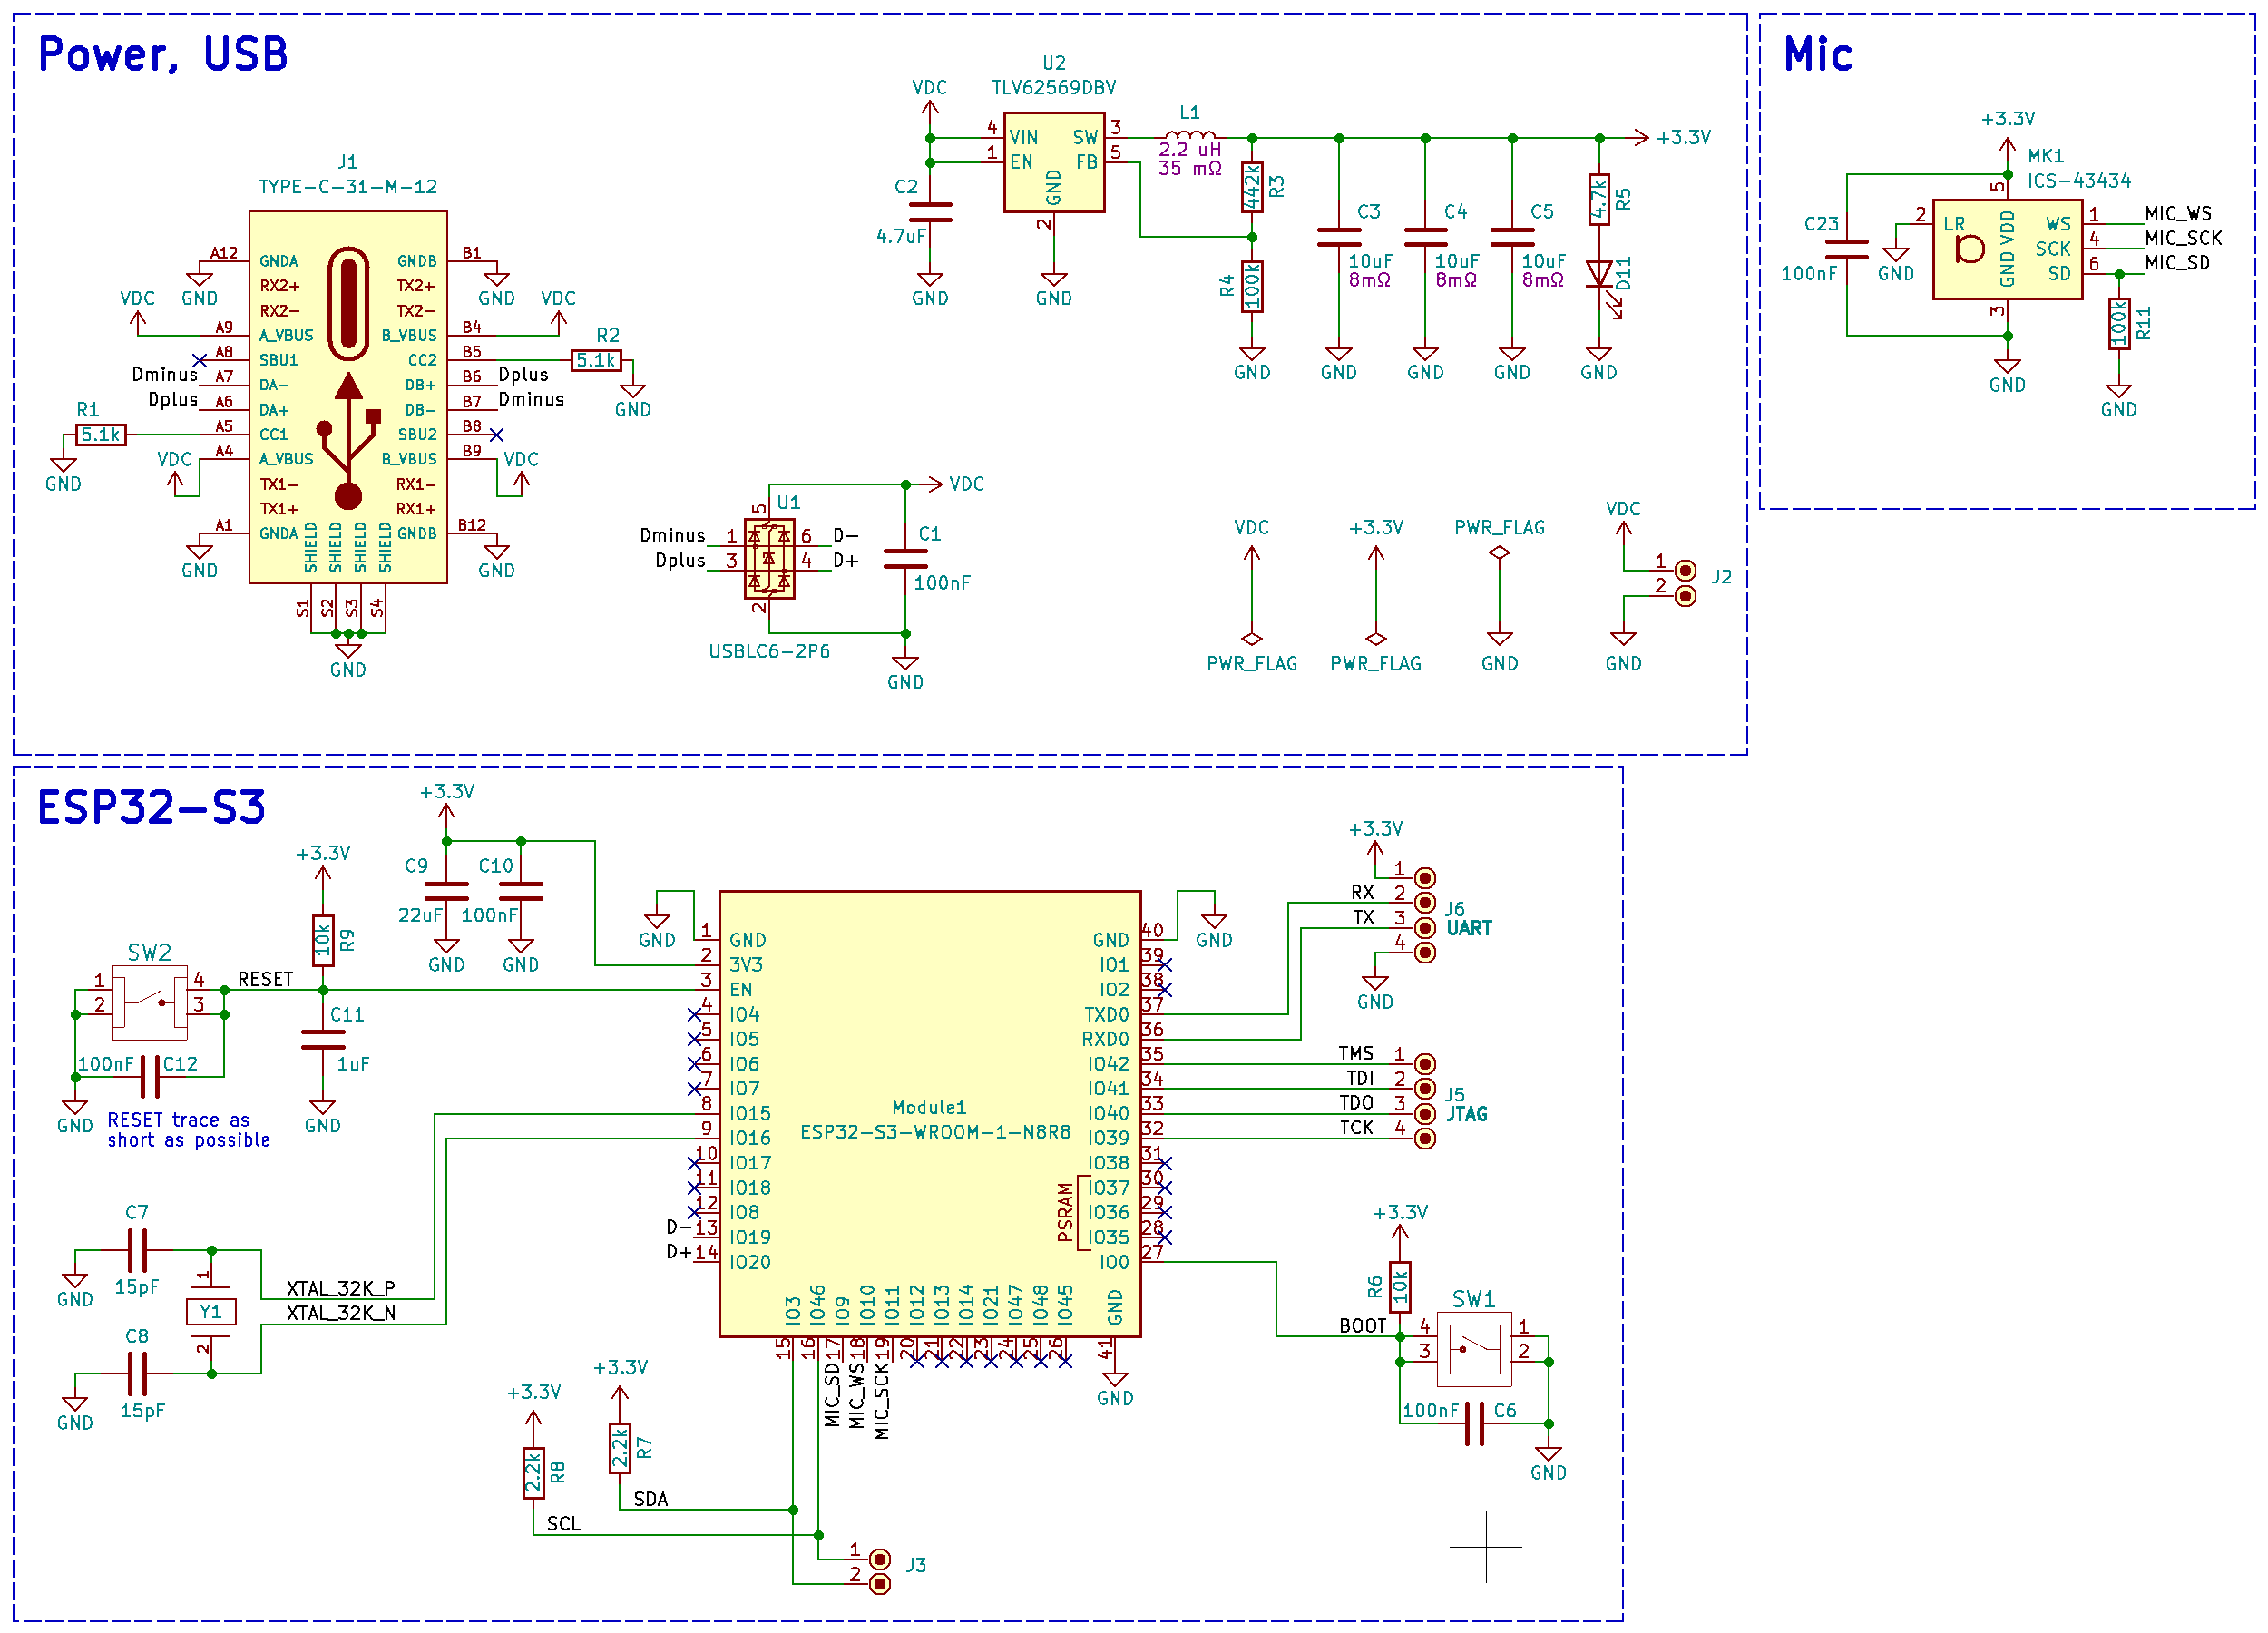Click the R11 100k resistor
This screenshot has height=1633, width=2268.
(2118, 324)
